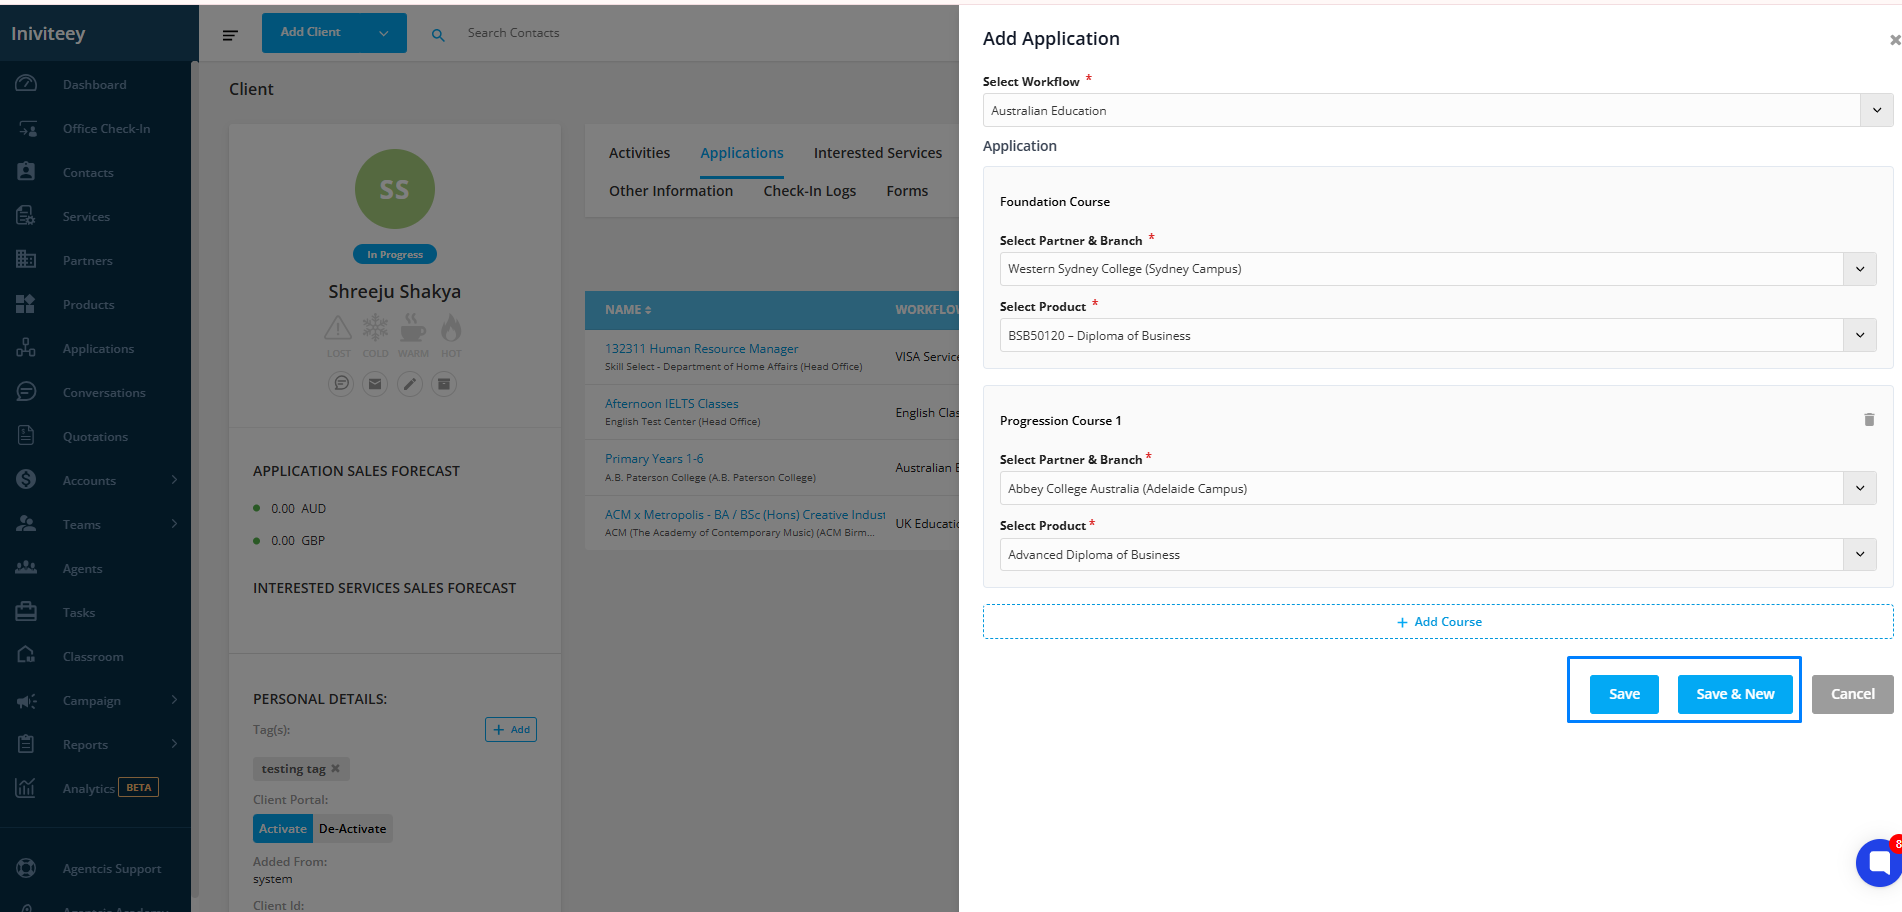Click the Add Course link
The image size is (1902, 912).
pos(1438,622)
